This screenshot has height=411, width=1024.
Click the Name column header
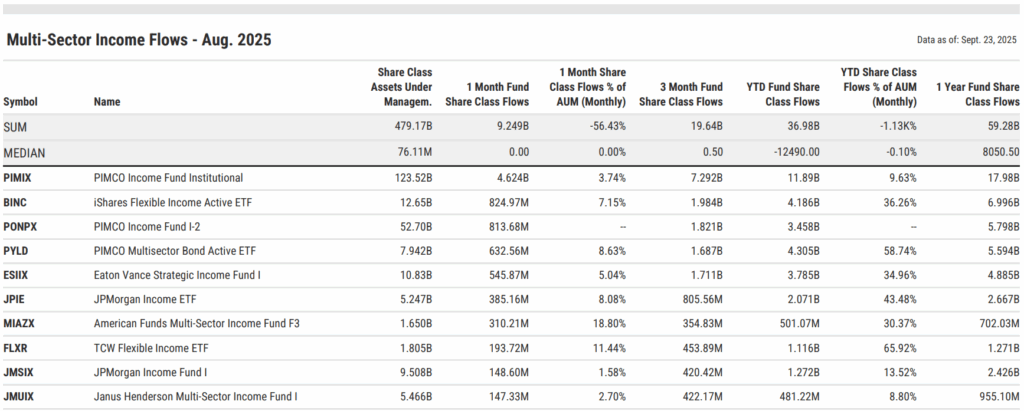107,102
